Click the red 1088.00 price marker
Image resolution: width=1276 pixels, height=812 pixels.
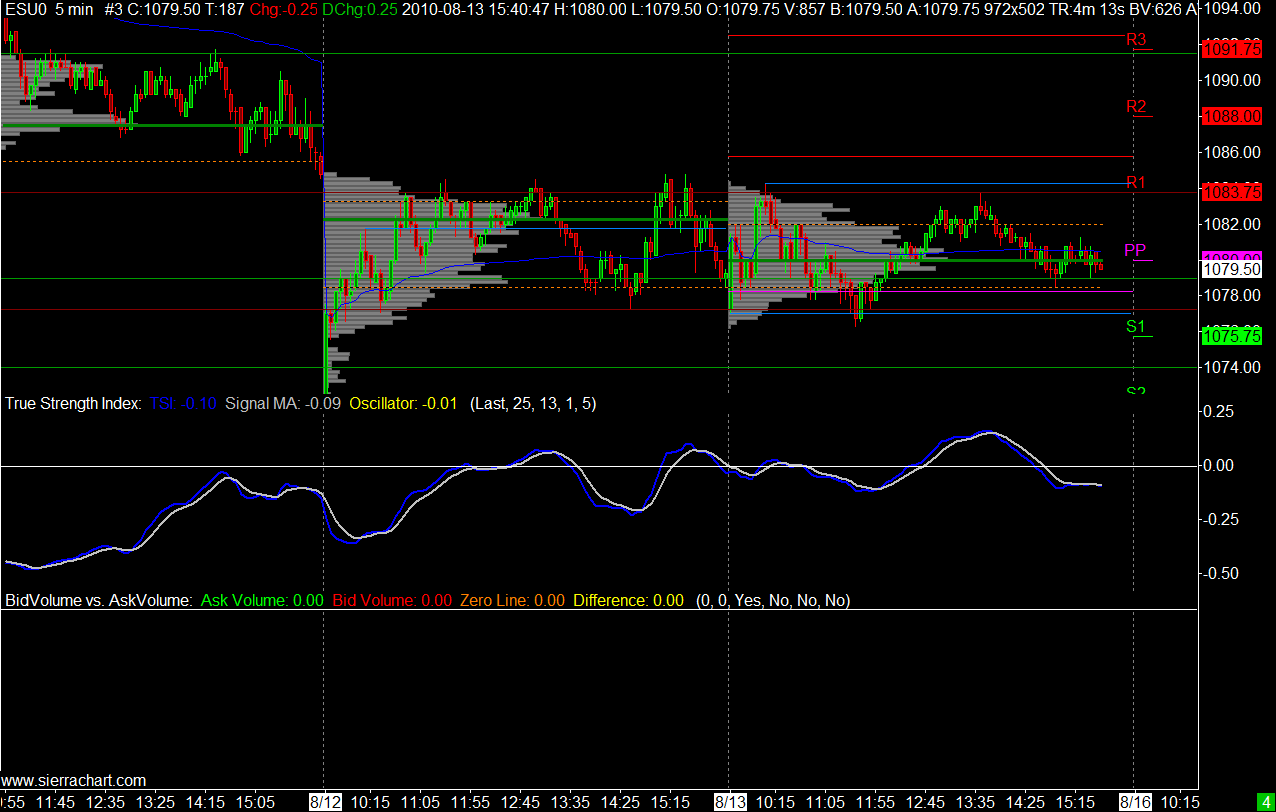tap(1233, 116)
